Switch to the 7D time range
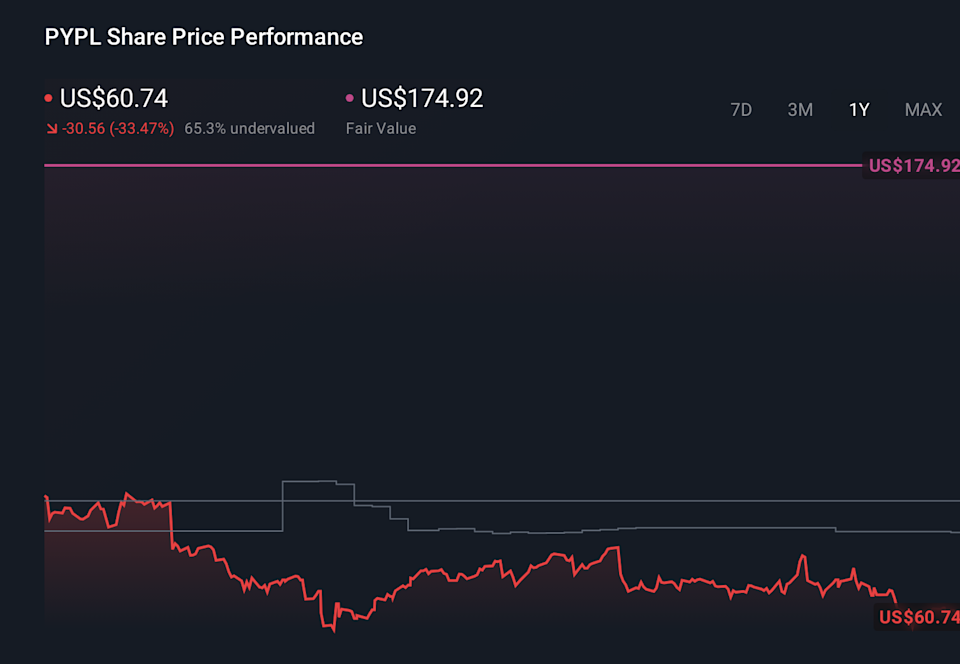The image size is (960, 664). click(x=741, y=110)
